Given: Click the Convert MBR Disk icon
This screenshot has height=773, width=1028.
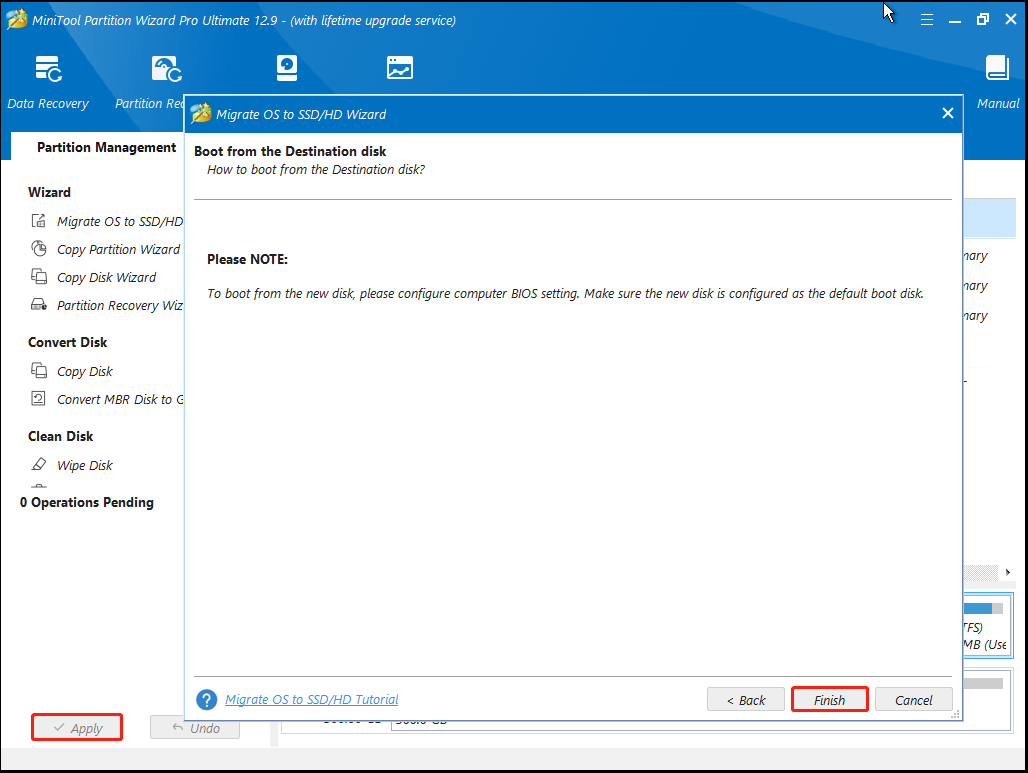Looking at the screenshot, I should point(39,399).
